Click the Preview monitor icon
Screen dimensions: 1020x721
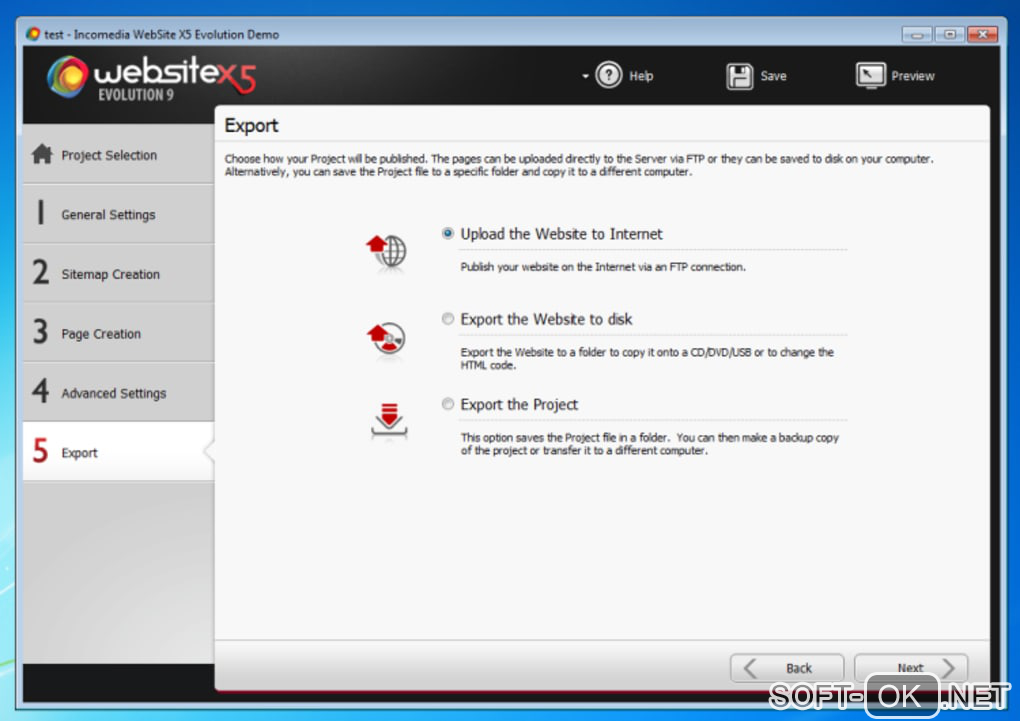pos(870,75)
